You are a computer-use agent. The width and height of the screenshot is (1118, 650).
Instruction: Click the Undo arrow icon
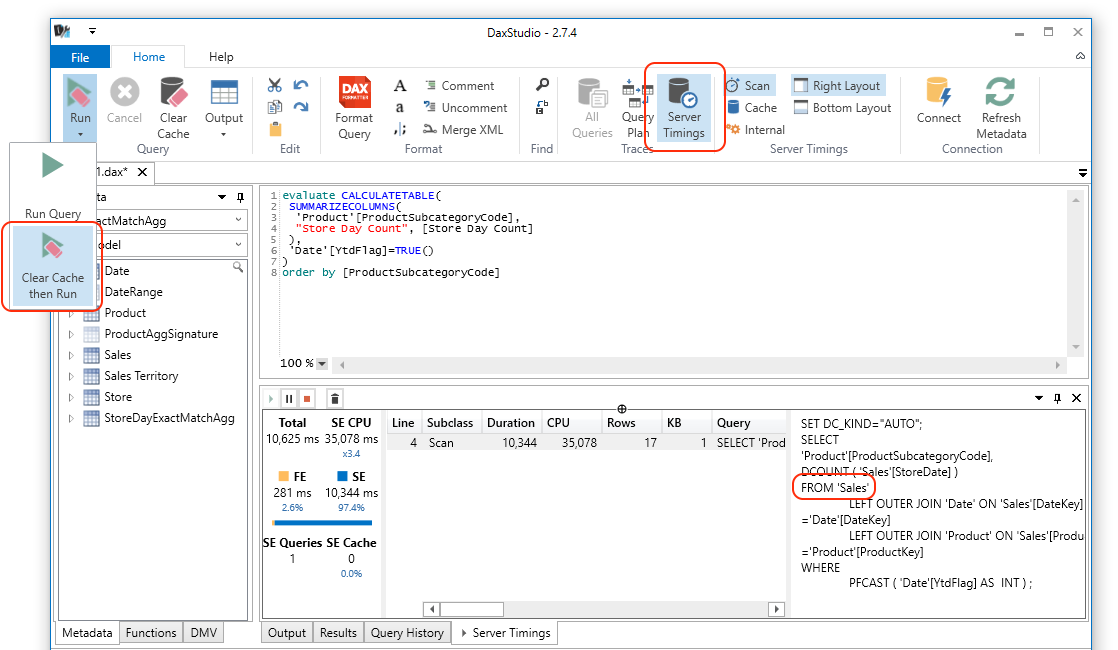pos(301,86)
